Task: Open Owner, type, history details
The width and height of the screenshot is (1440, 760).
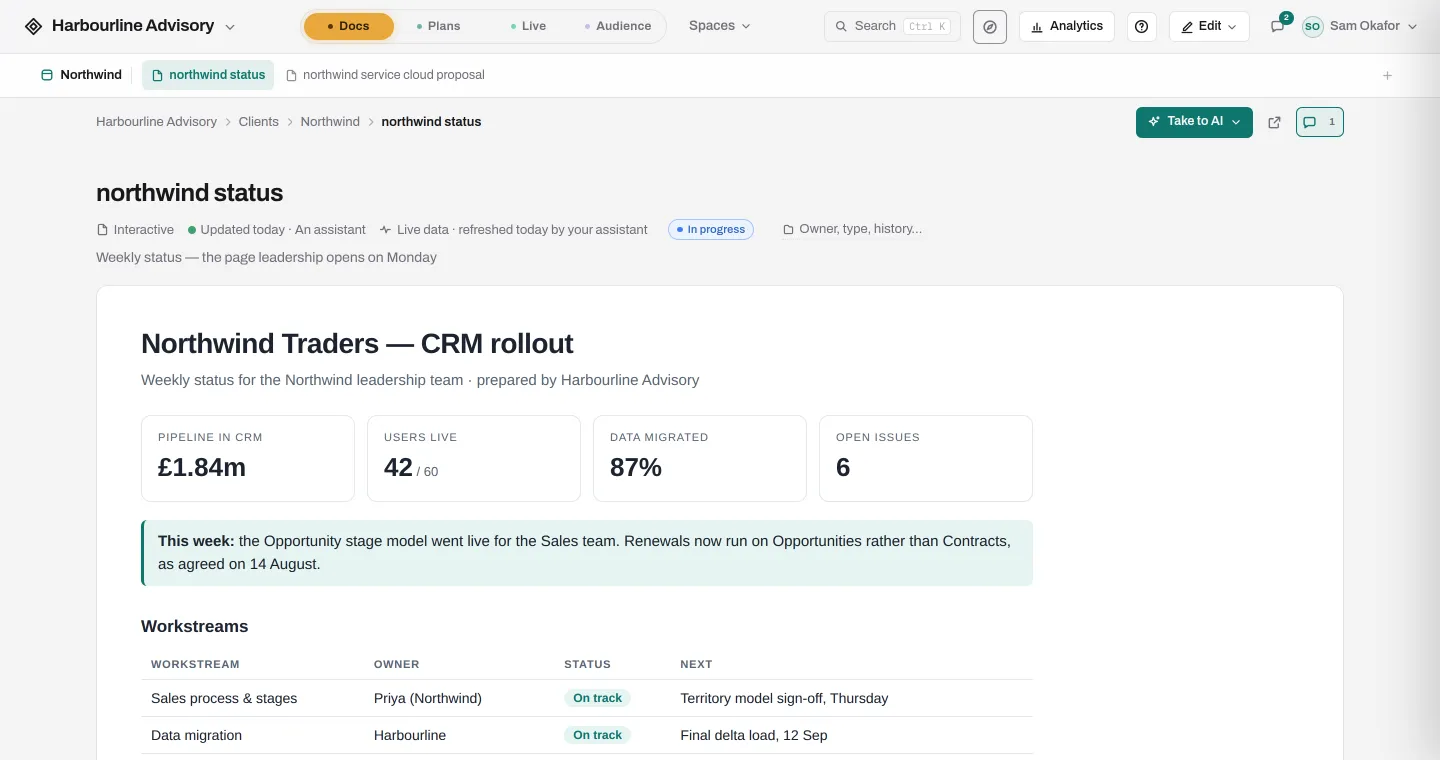Action: 852,229
